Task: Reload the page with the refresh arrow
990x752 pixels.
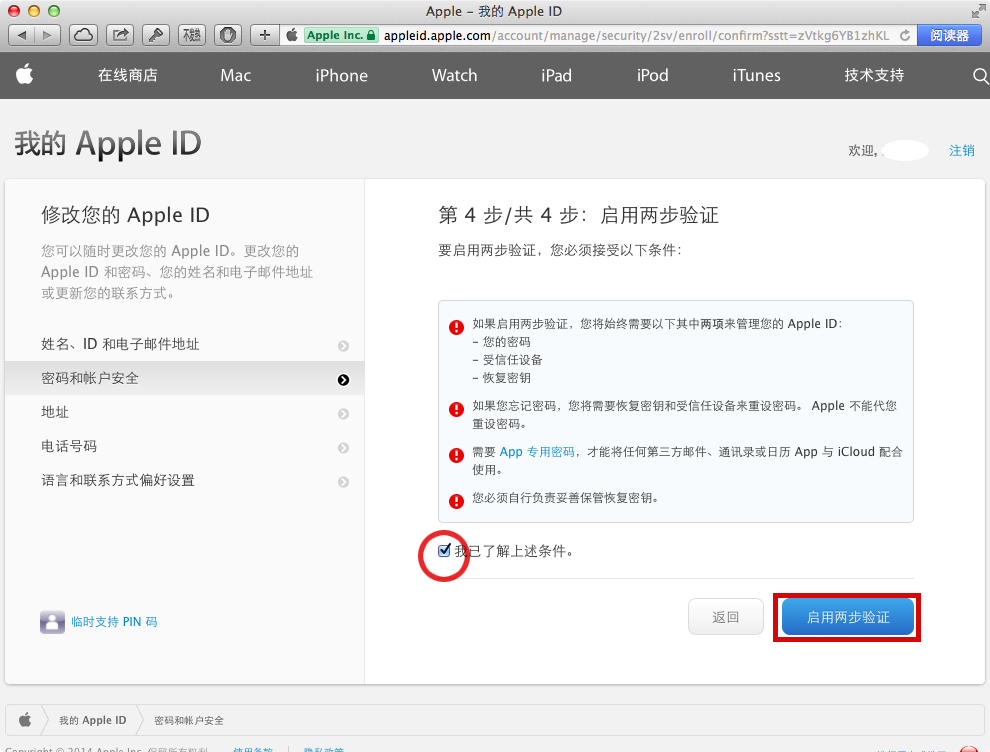Action: click(905, 35)
